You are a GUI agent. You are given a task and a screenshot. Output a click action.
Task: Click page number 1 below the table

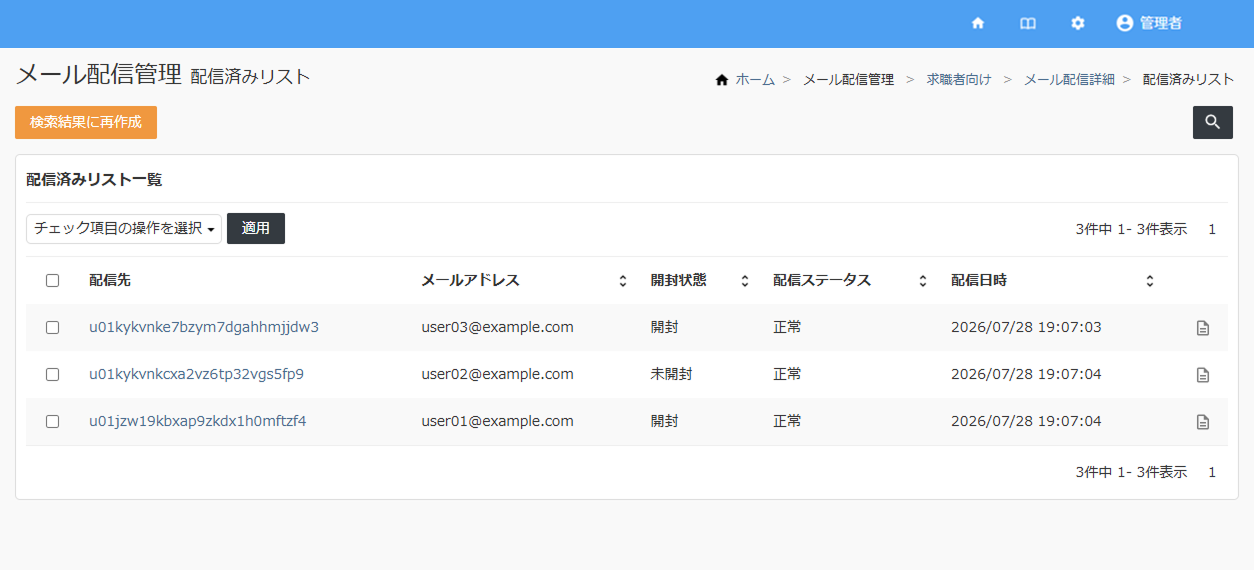pos(1212,472)
